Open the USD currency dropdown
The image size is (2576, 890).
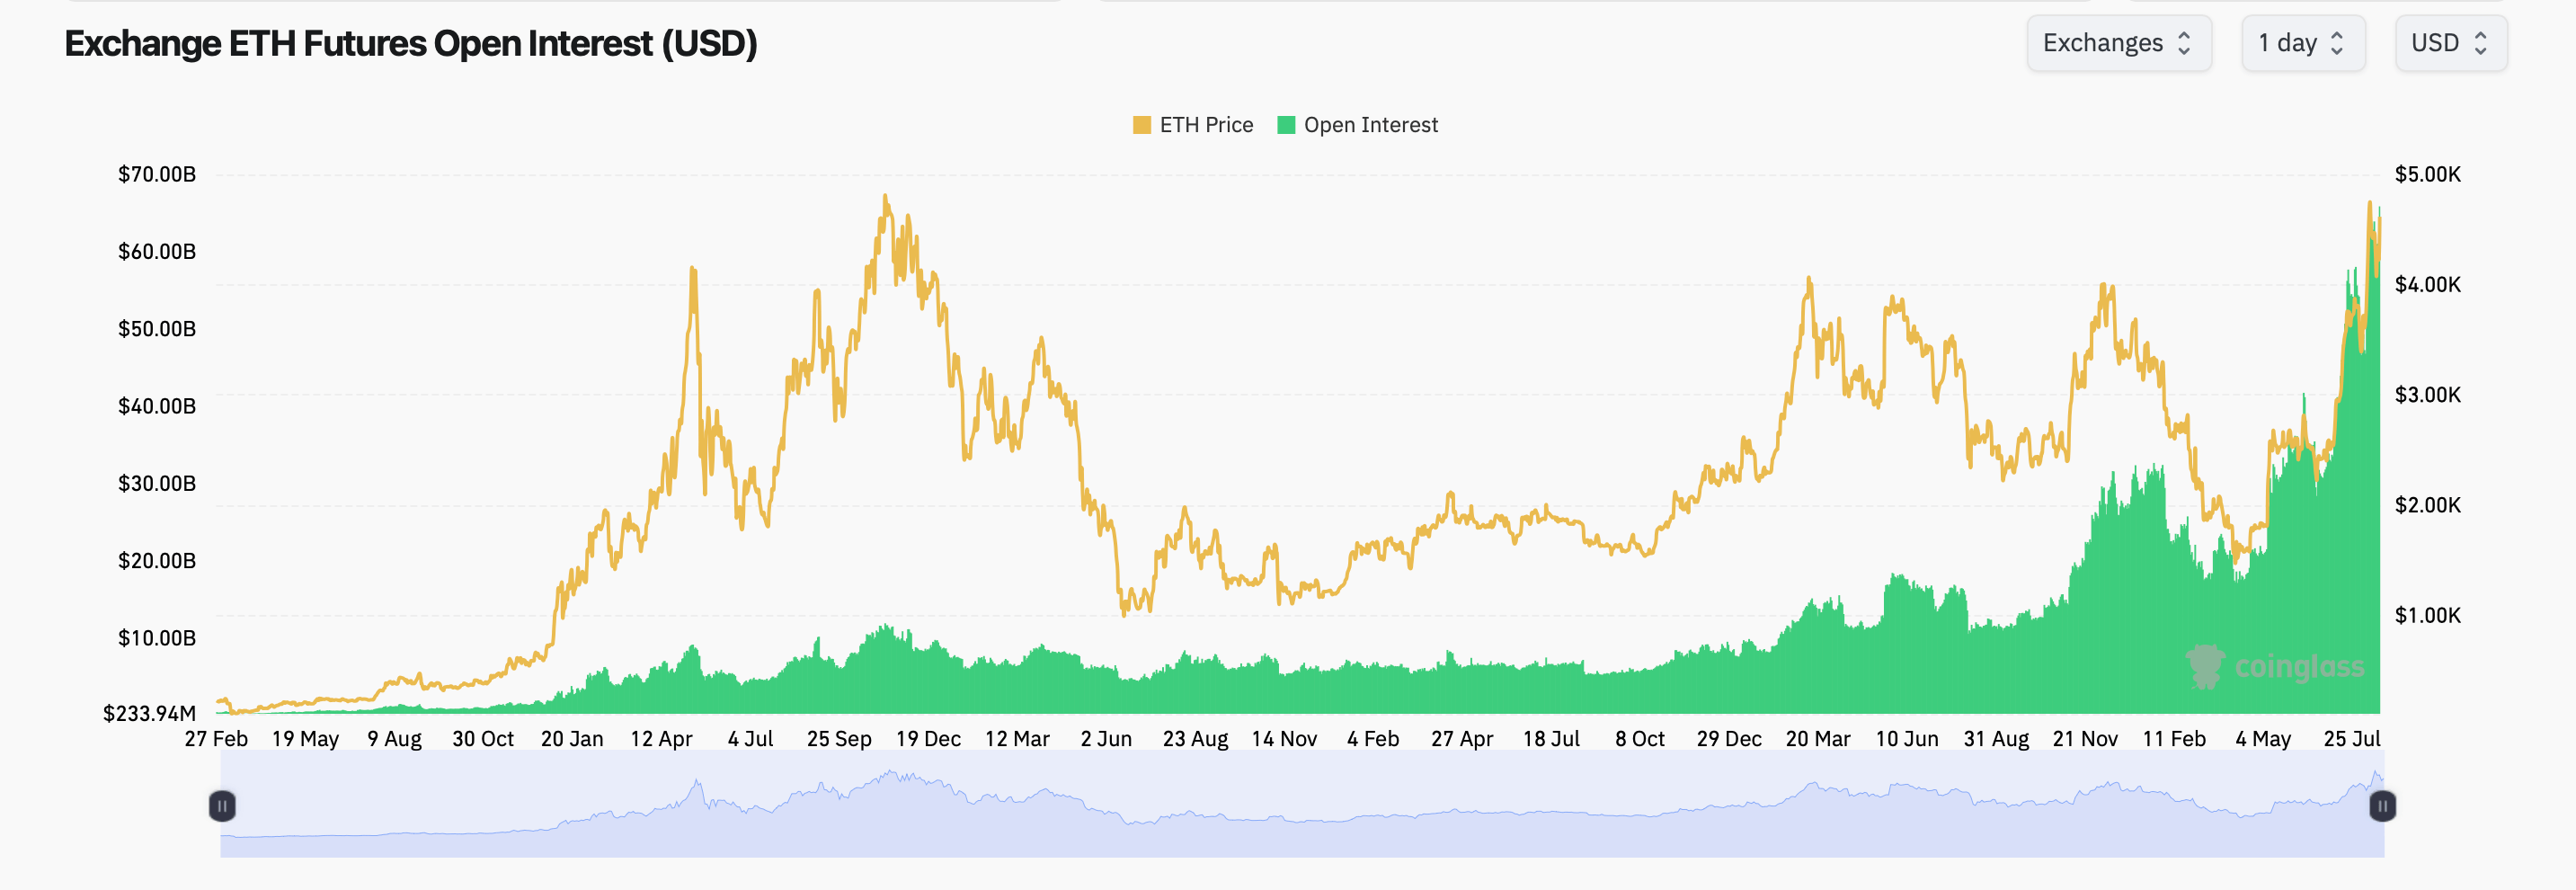tap(2450, 43)
